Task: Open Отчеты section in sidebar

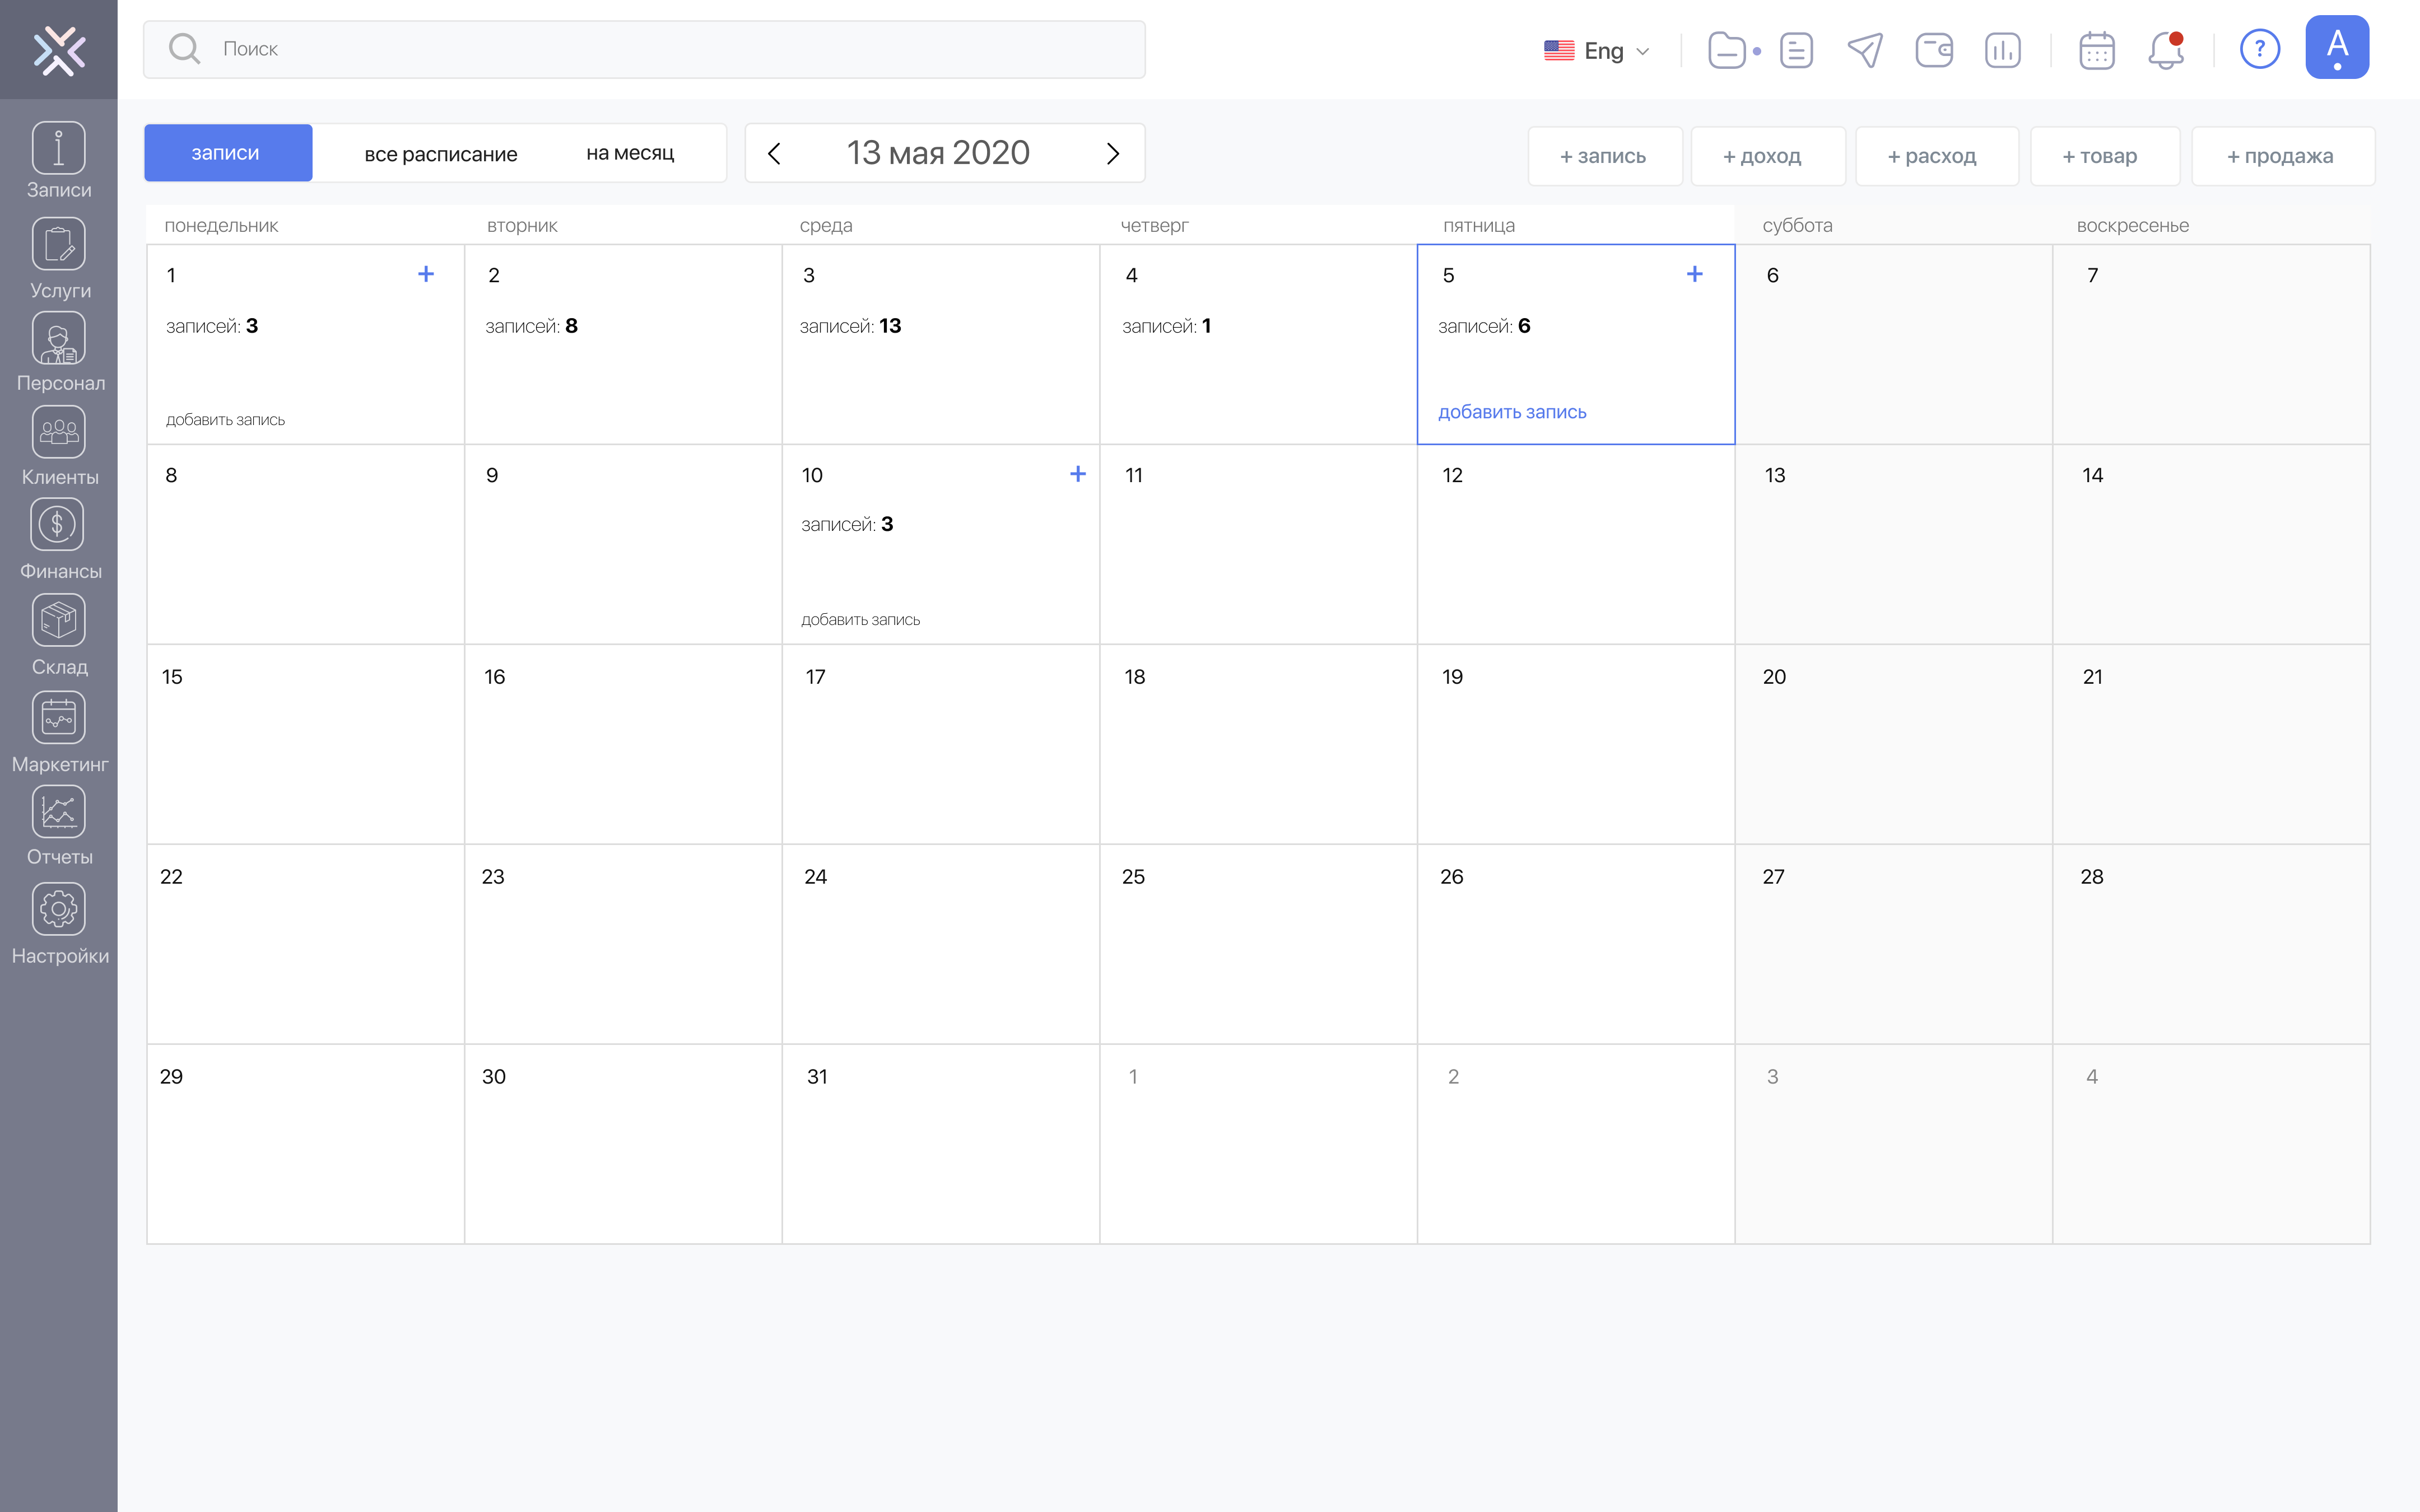Action: point(59,826)
